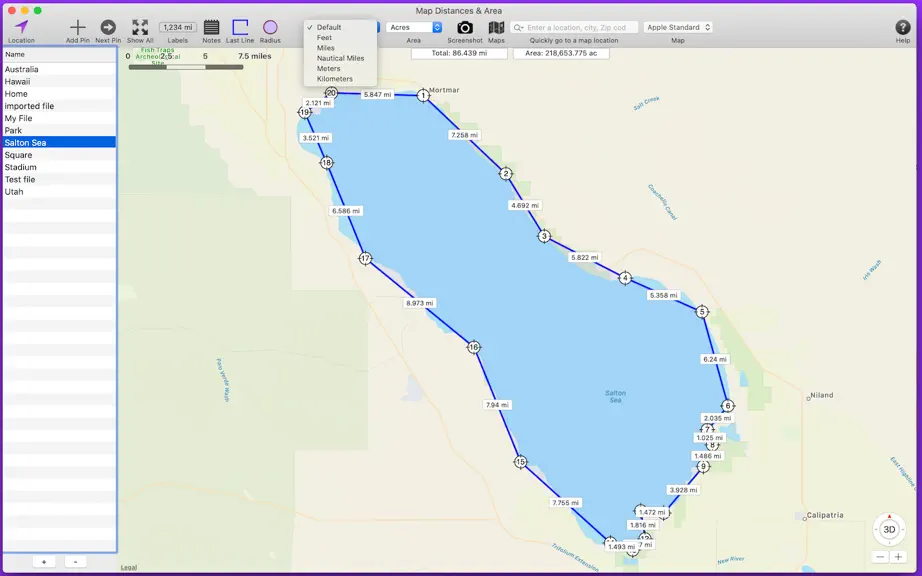Click map pin number 17
The image size is (922, 576).
[366, 258]
